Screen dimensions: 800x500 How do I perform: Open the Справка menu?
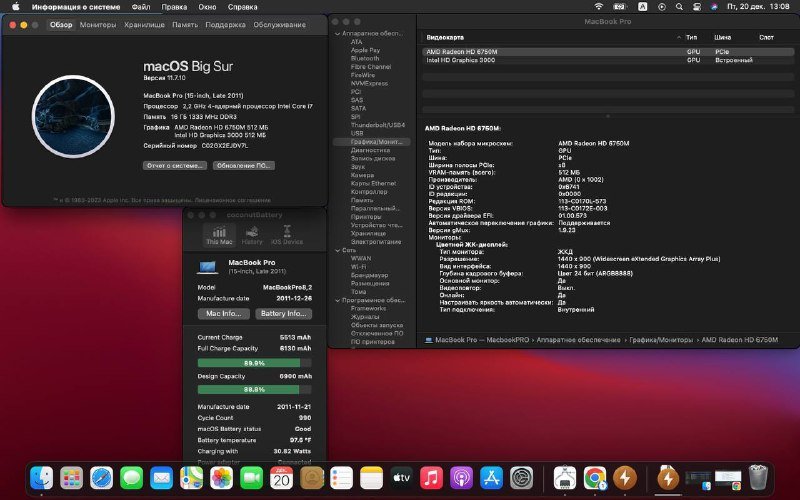[x=242, y=7]
